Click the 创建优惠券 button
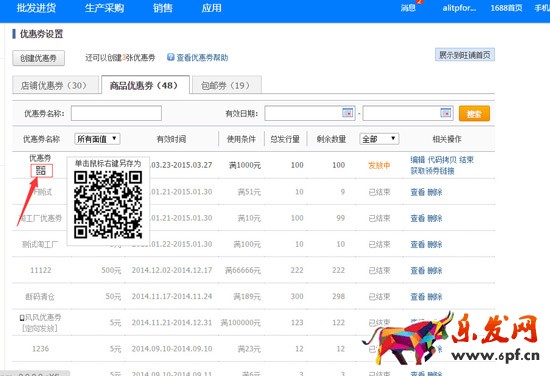This screenshot has height=376, width=550. point(39,58)
